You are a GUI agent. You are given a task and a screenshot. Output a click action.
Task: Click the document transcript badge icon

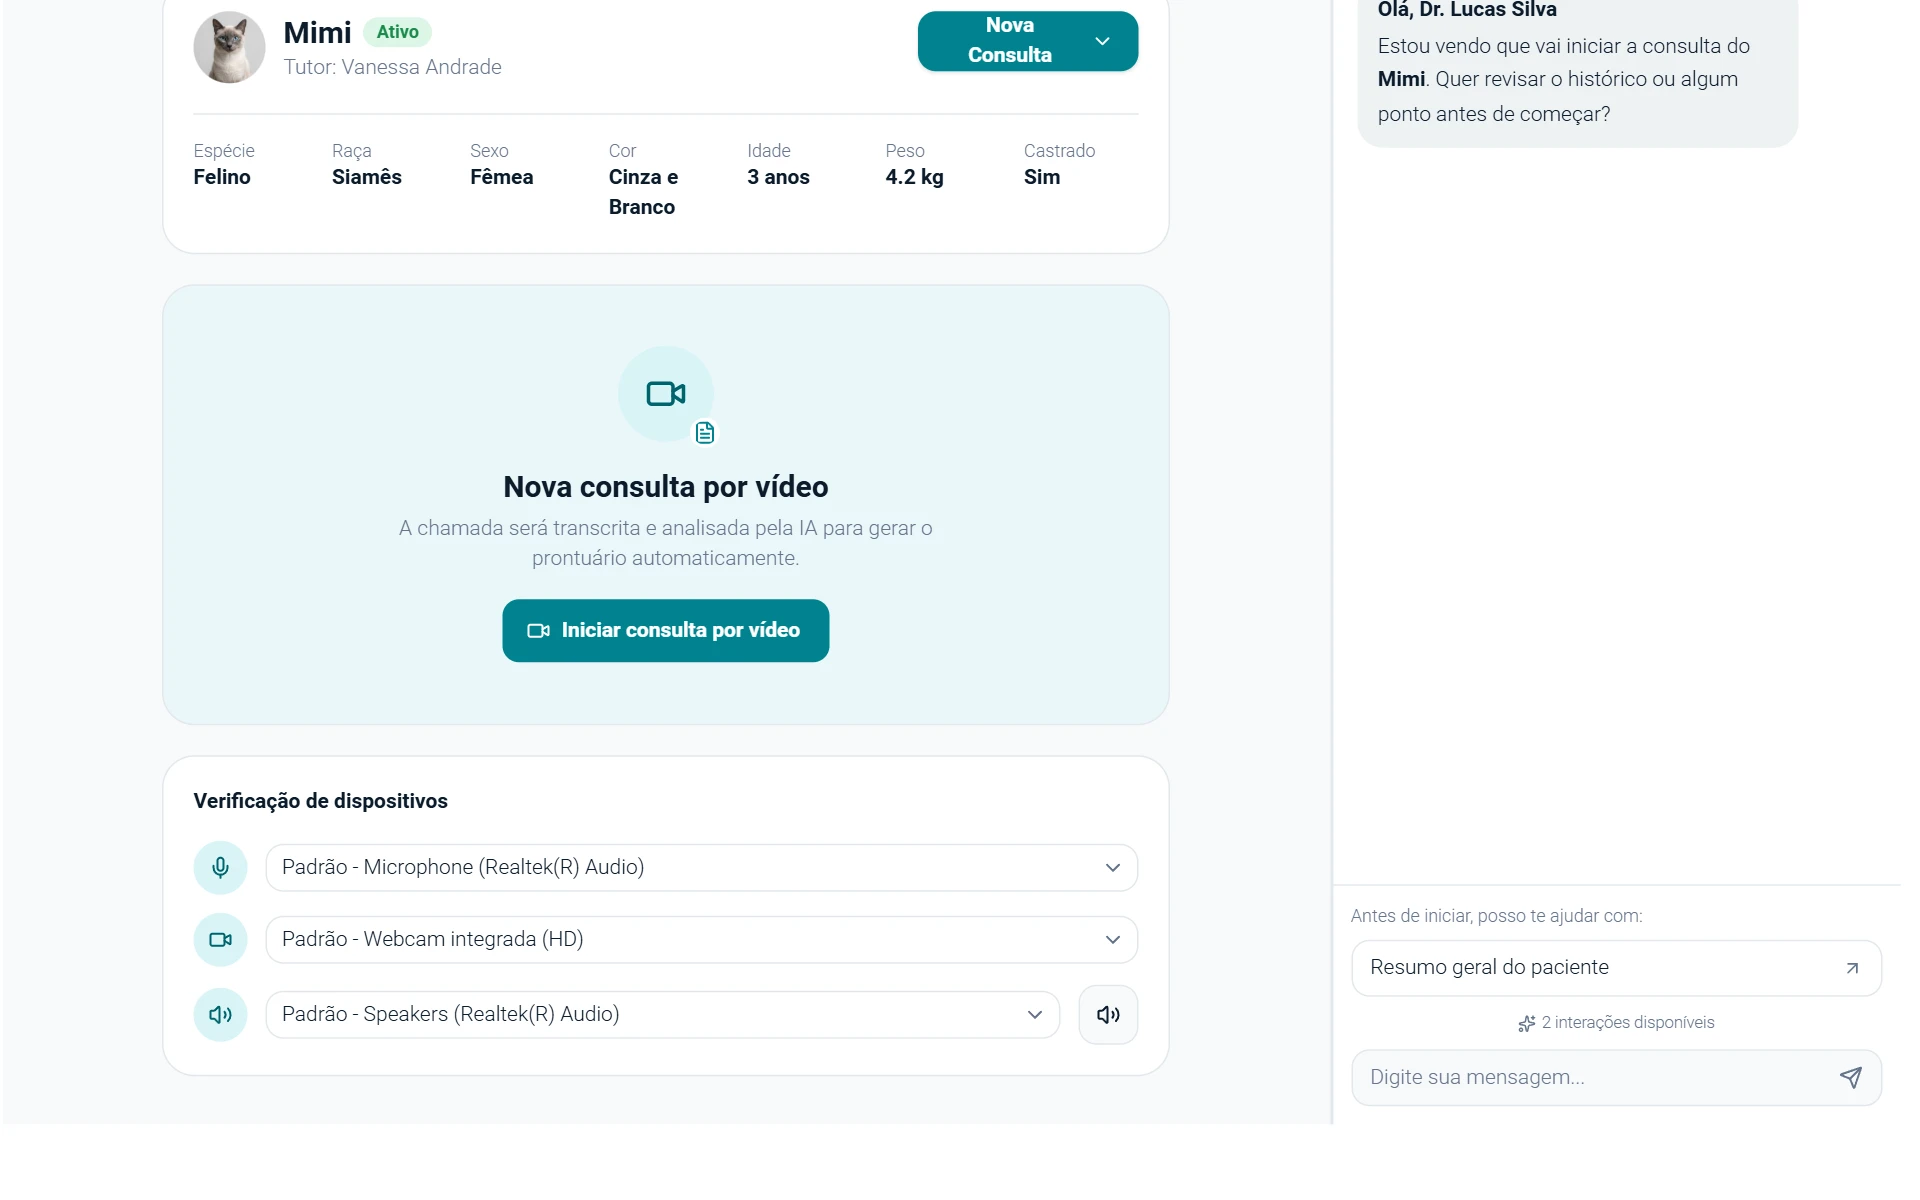[x=705, y=433]
